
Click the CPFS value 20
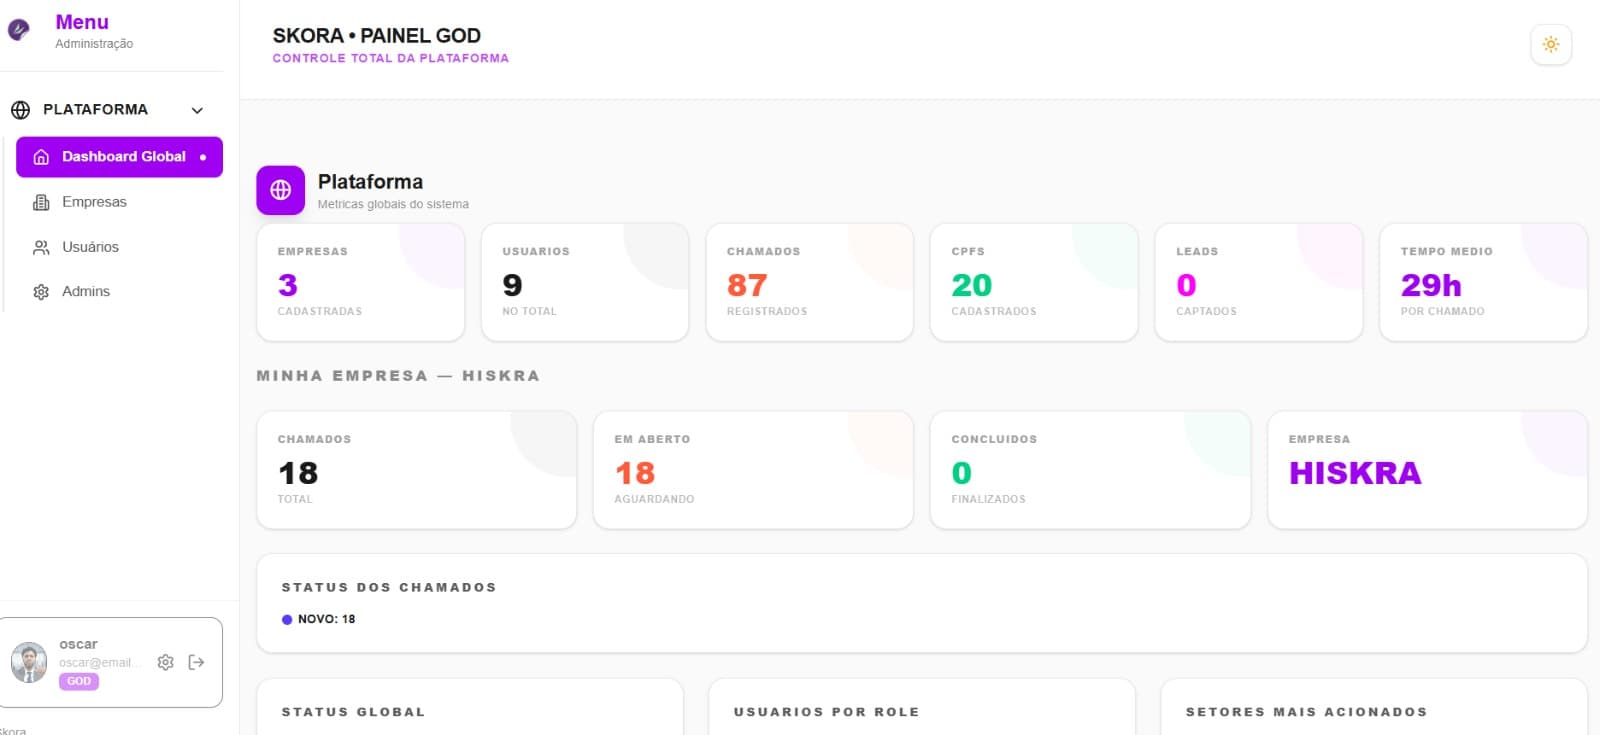click(x=971, y=285)
